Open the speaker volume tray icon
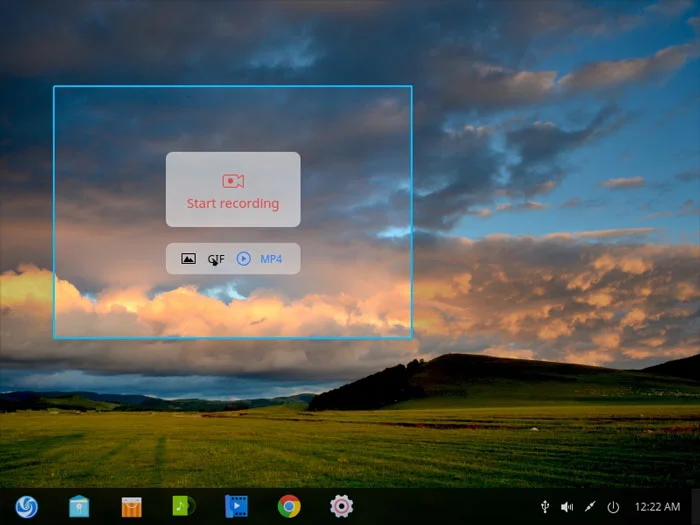The image size is (700, 525). (567, 507)
